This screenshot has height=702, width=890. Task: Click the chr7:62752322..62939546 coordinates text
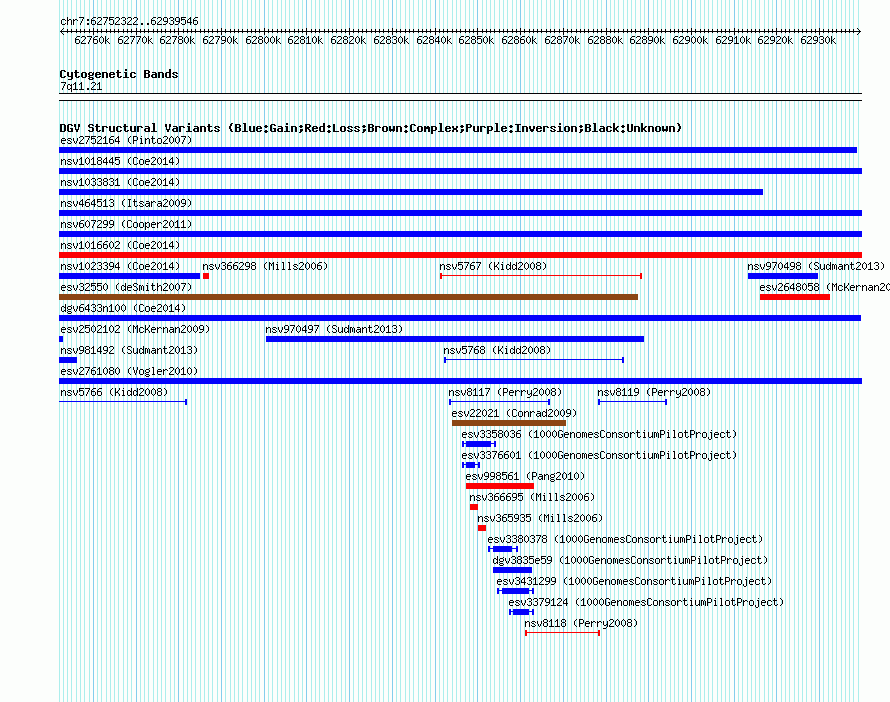(129, 21)
